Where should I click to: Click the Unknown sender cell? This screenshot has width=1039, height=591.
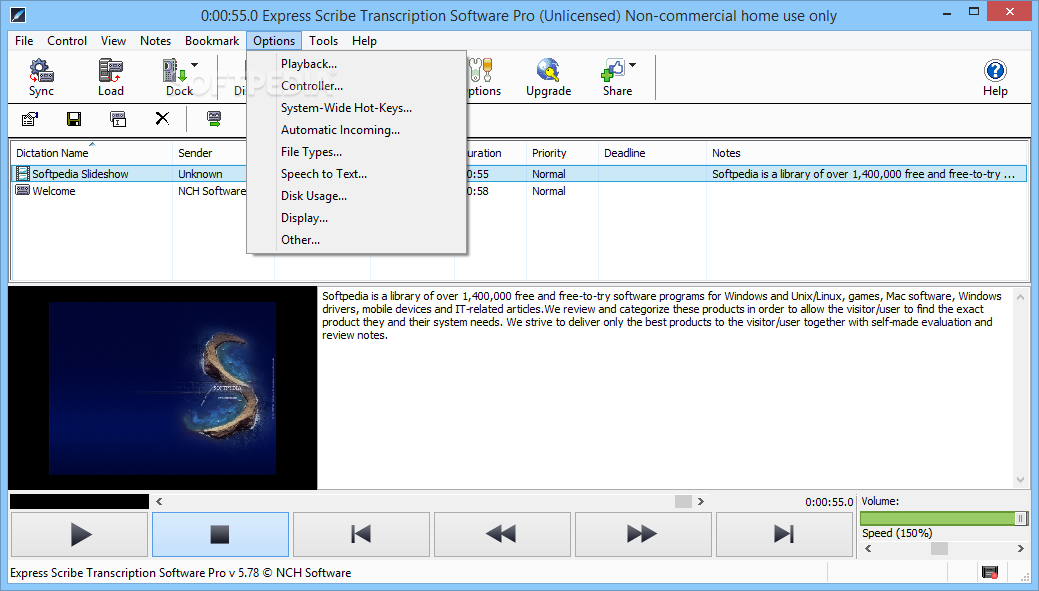click(x=200, y=174)
